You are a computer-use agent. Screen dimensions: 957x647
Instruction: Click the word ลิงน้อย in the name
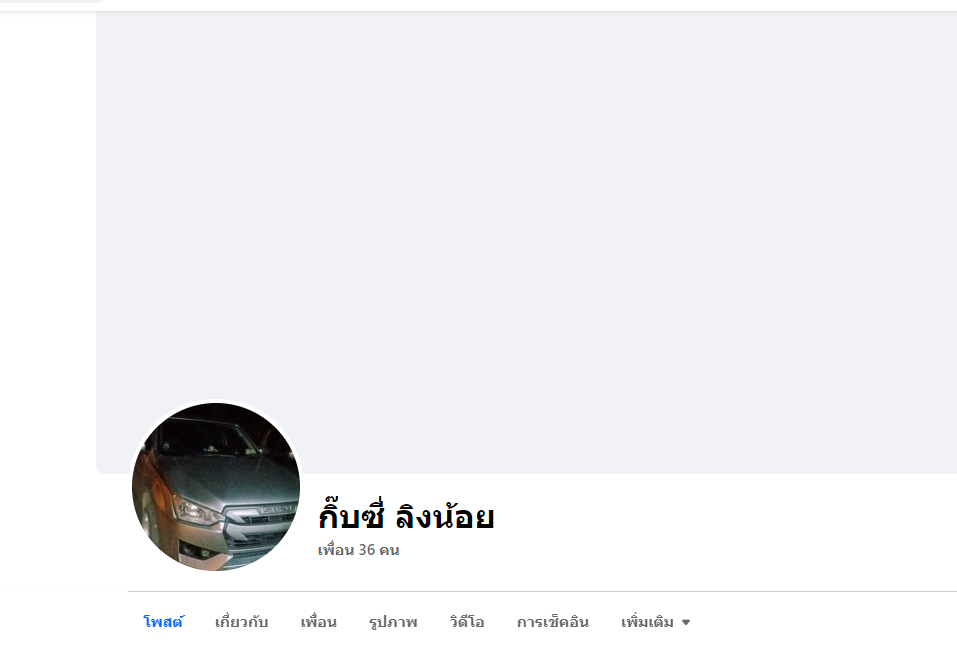click(444, 516)
